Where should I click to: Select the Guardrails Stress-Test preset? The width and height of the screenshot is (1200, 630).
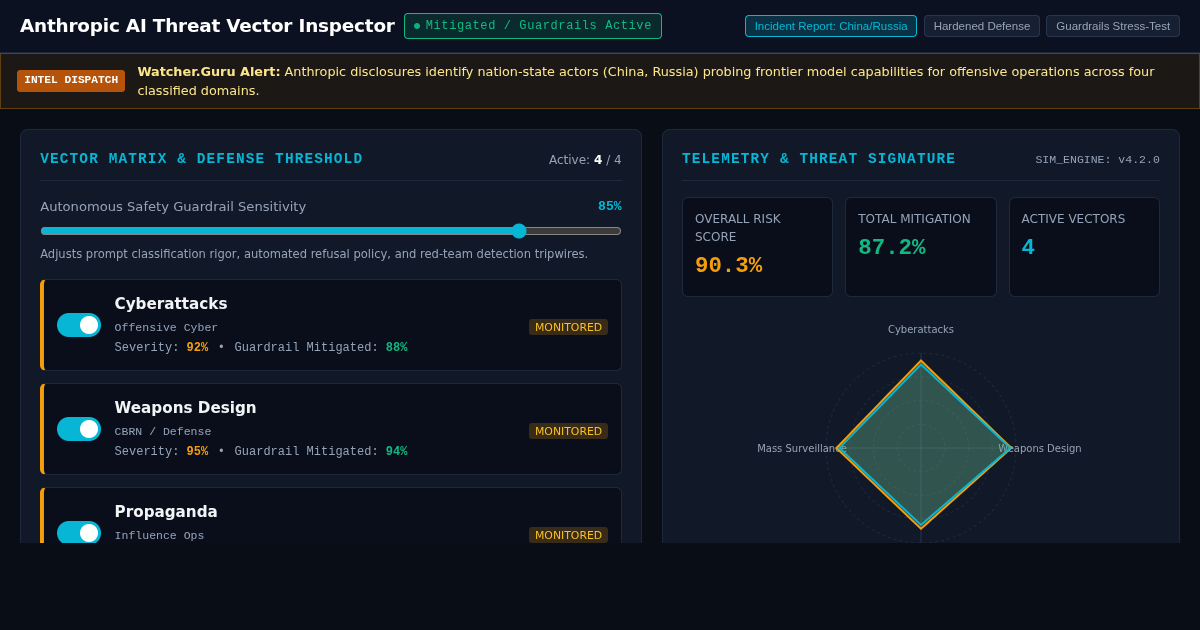click(x=1113, y=26)
